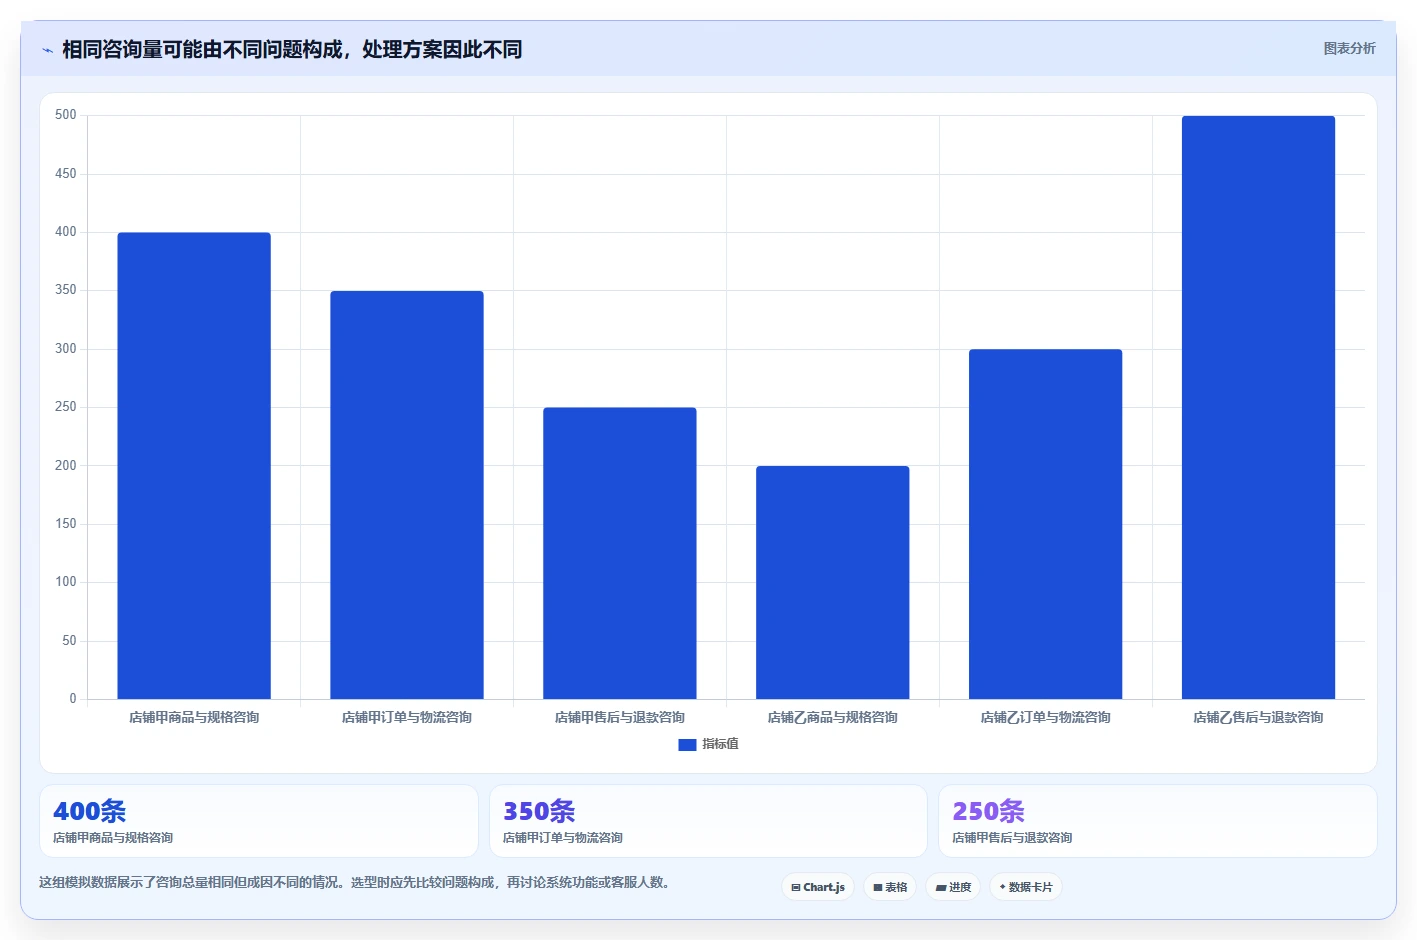Screen dimensions: 1417x940
Task: Click the card title 相同咨询量可能由不同问题构成
Action: click(x=292, y=50)
